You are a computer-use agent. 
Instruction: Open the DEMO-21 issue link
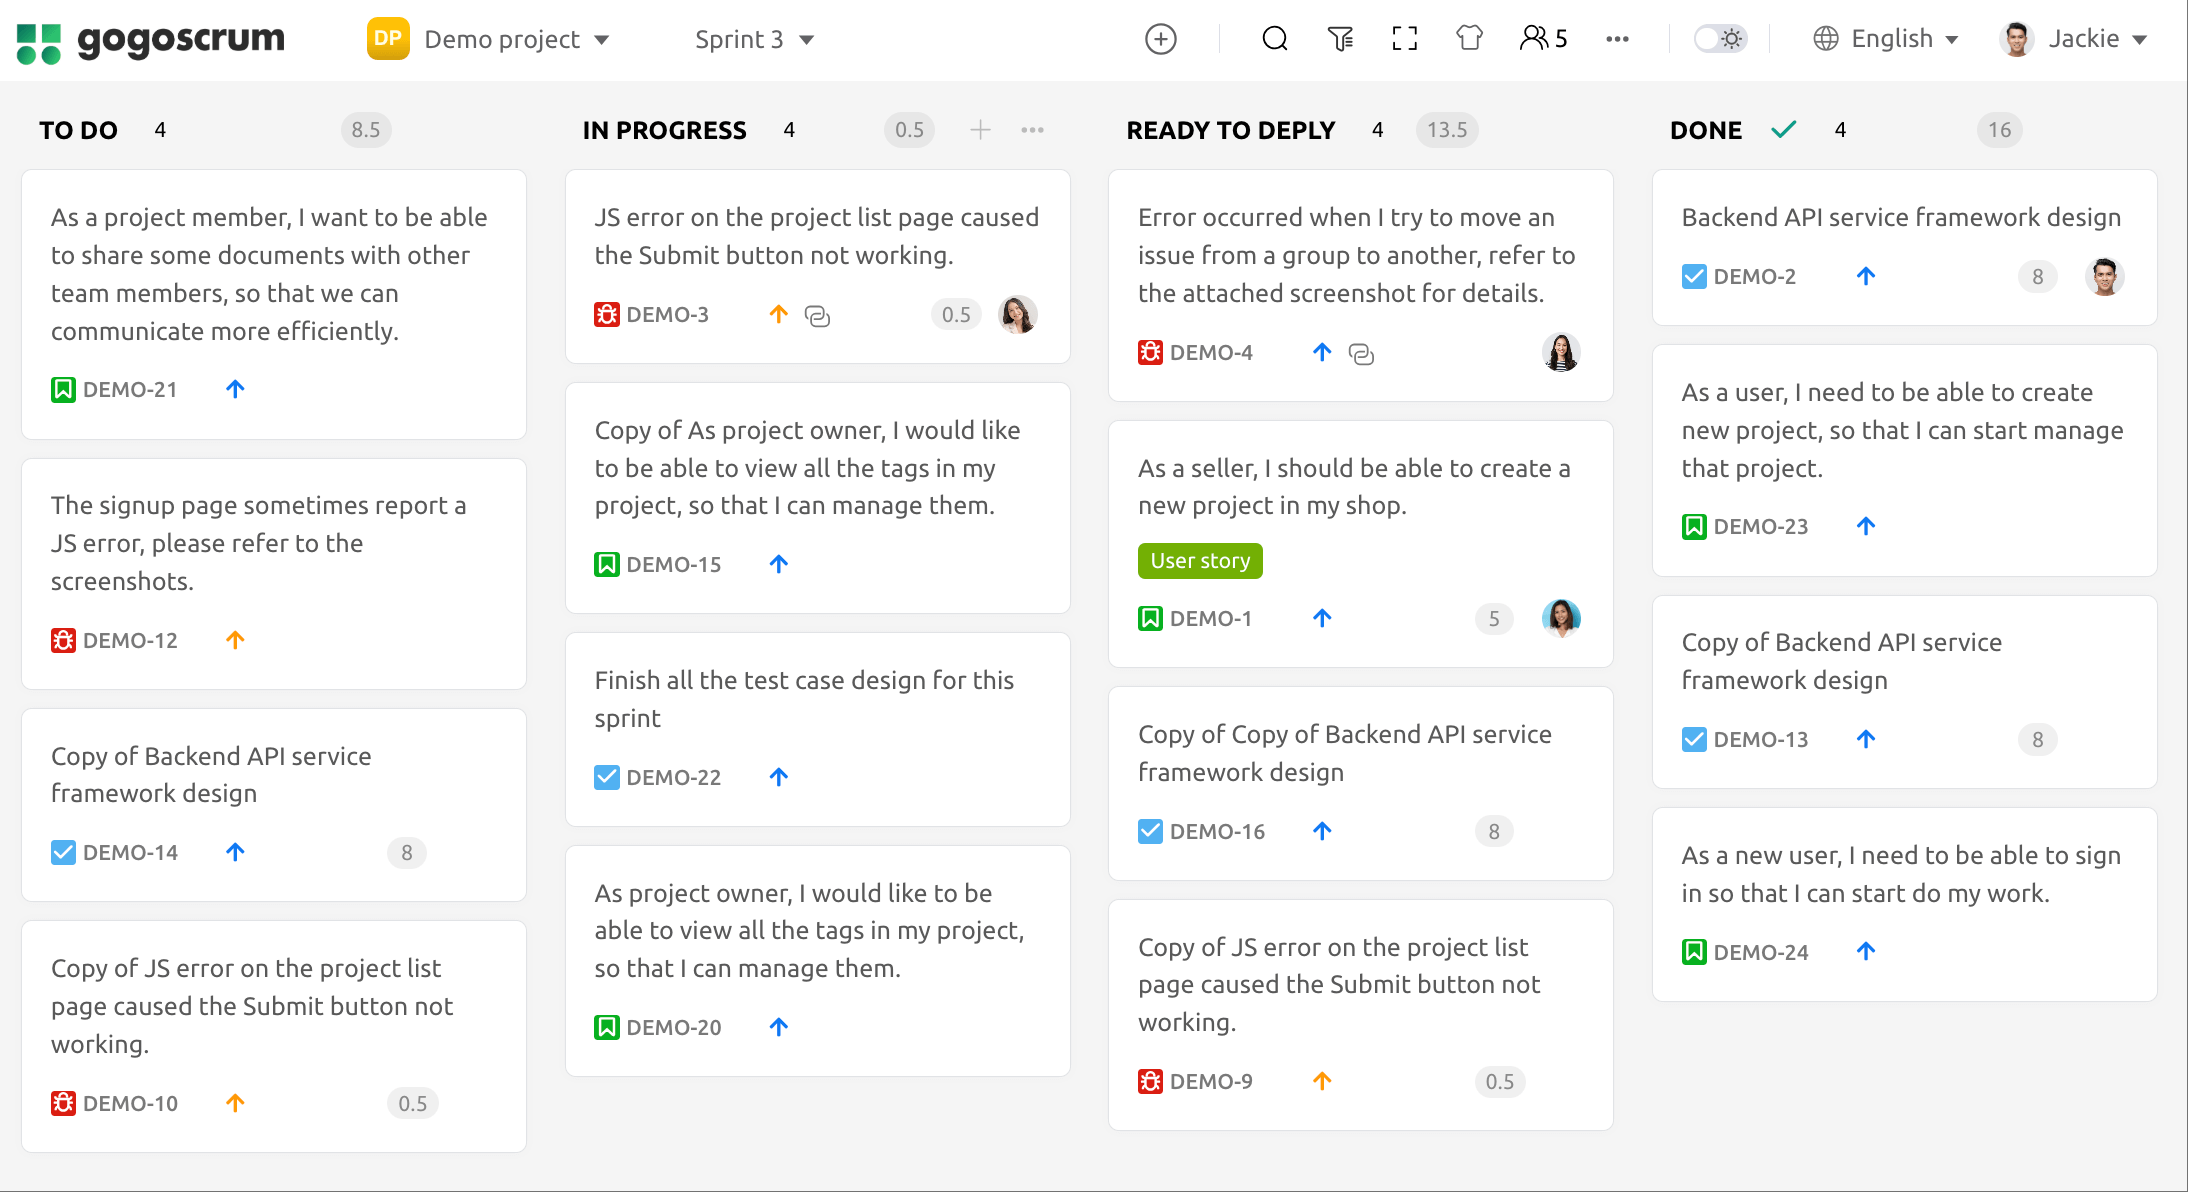[x=130, y=390]
